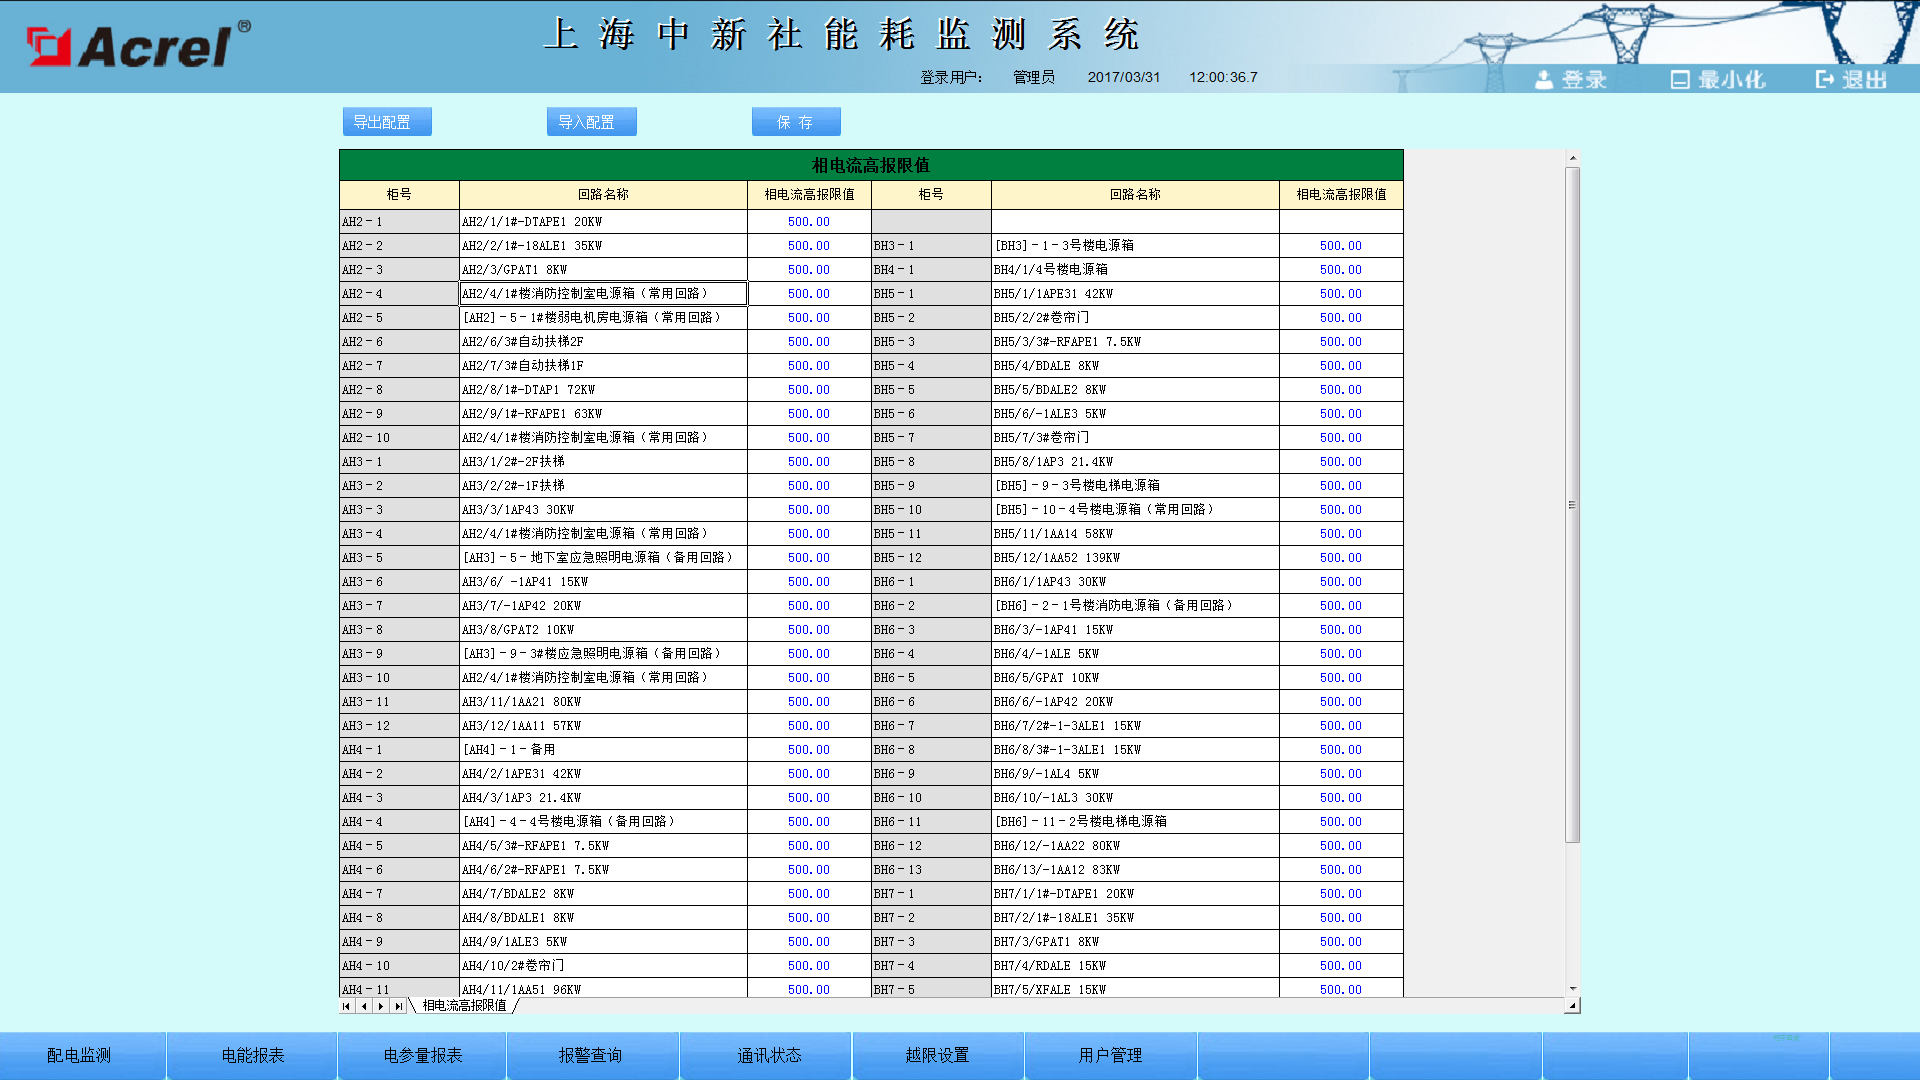Click the Acrel logo

click(x=137, y=45)
